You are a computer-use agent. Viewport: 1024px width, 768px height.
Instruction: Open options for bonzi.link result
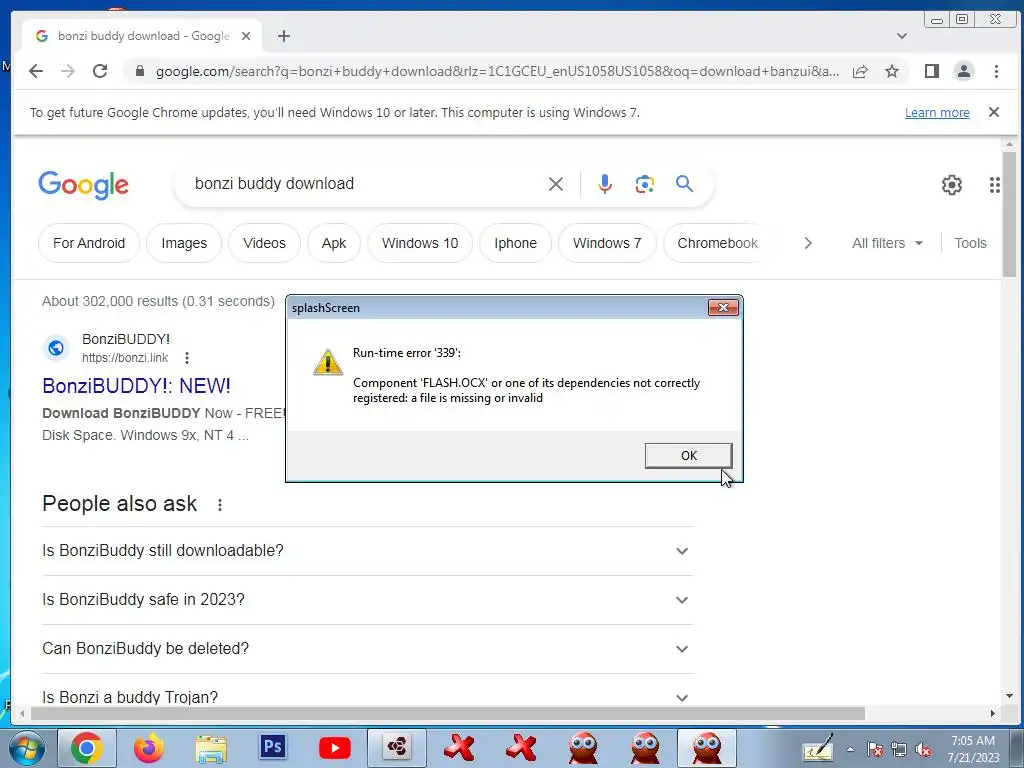click(x=187, y=358)
